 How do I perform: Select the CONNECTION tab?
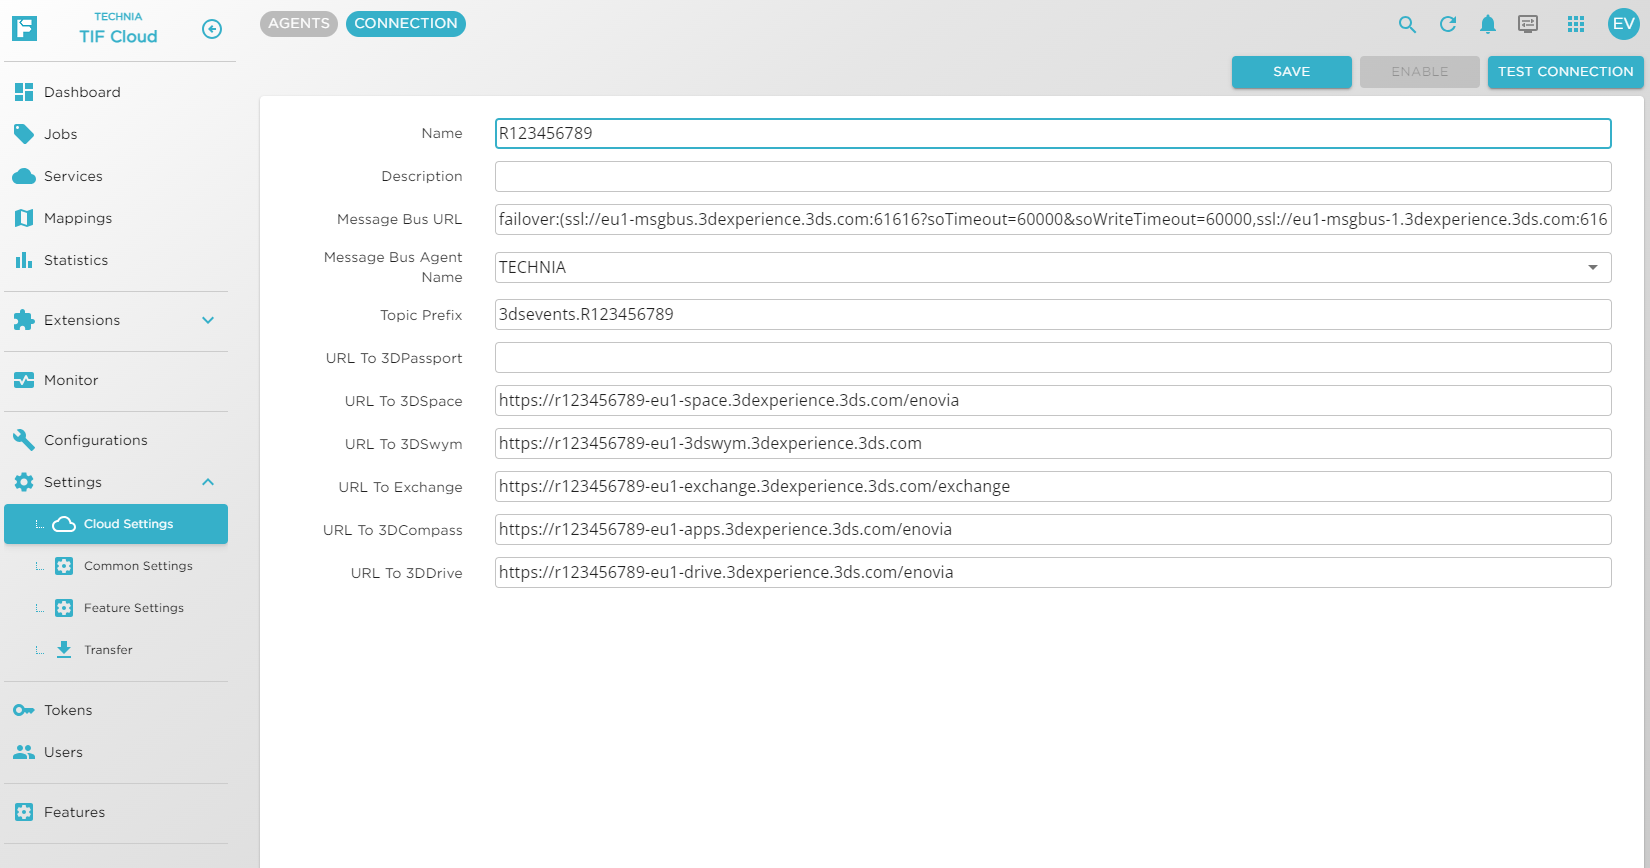(405, 24)
